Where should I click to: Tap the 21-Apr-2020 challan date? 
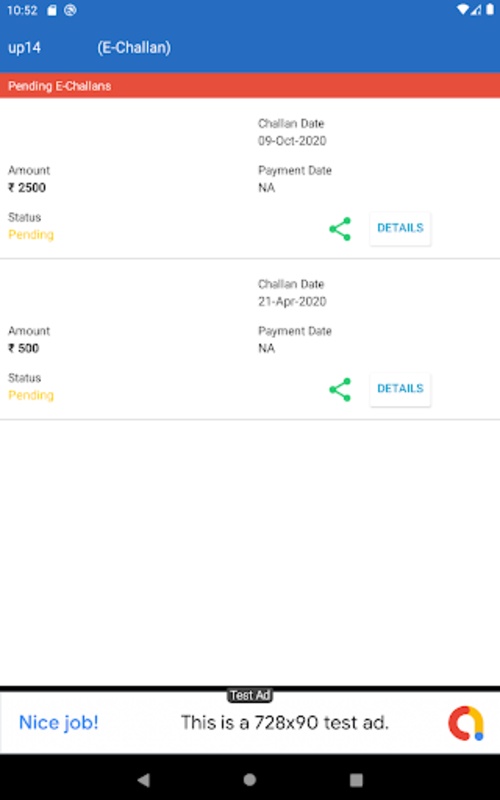tap(292, 302)
